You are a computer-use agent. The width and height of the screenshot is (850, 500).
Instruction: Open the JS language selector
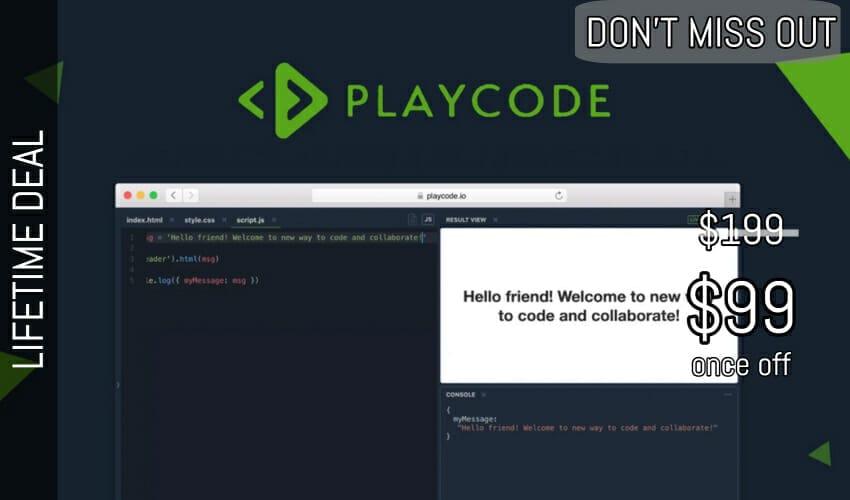click(428, 219)
